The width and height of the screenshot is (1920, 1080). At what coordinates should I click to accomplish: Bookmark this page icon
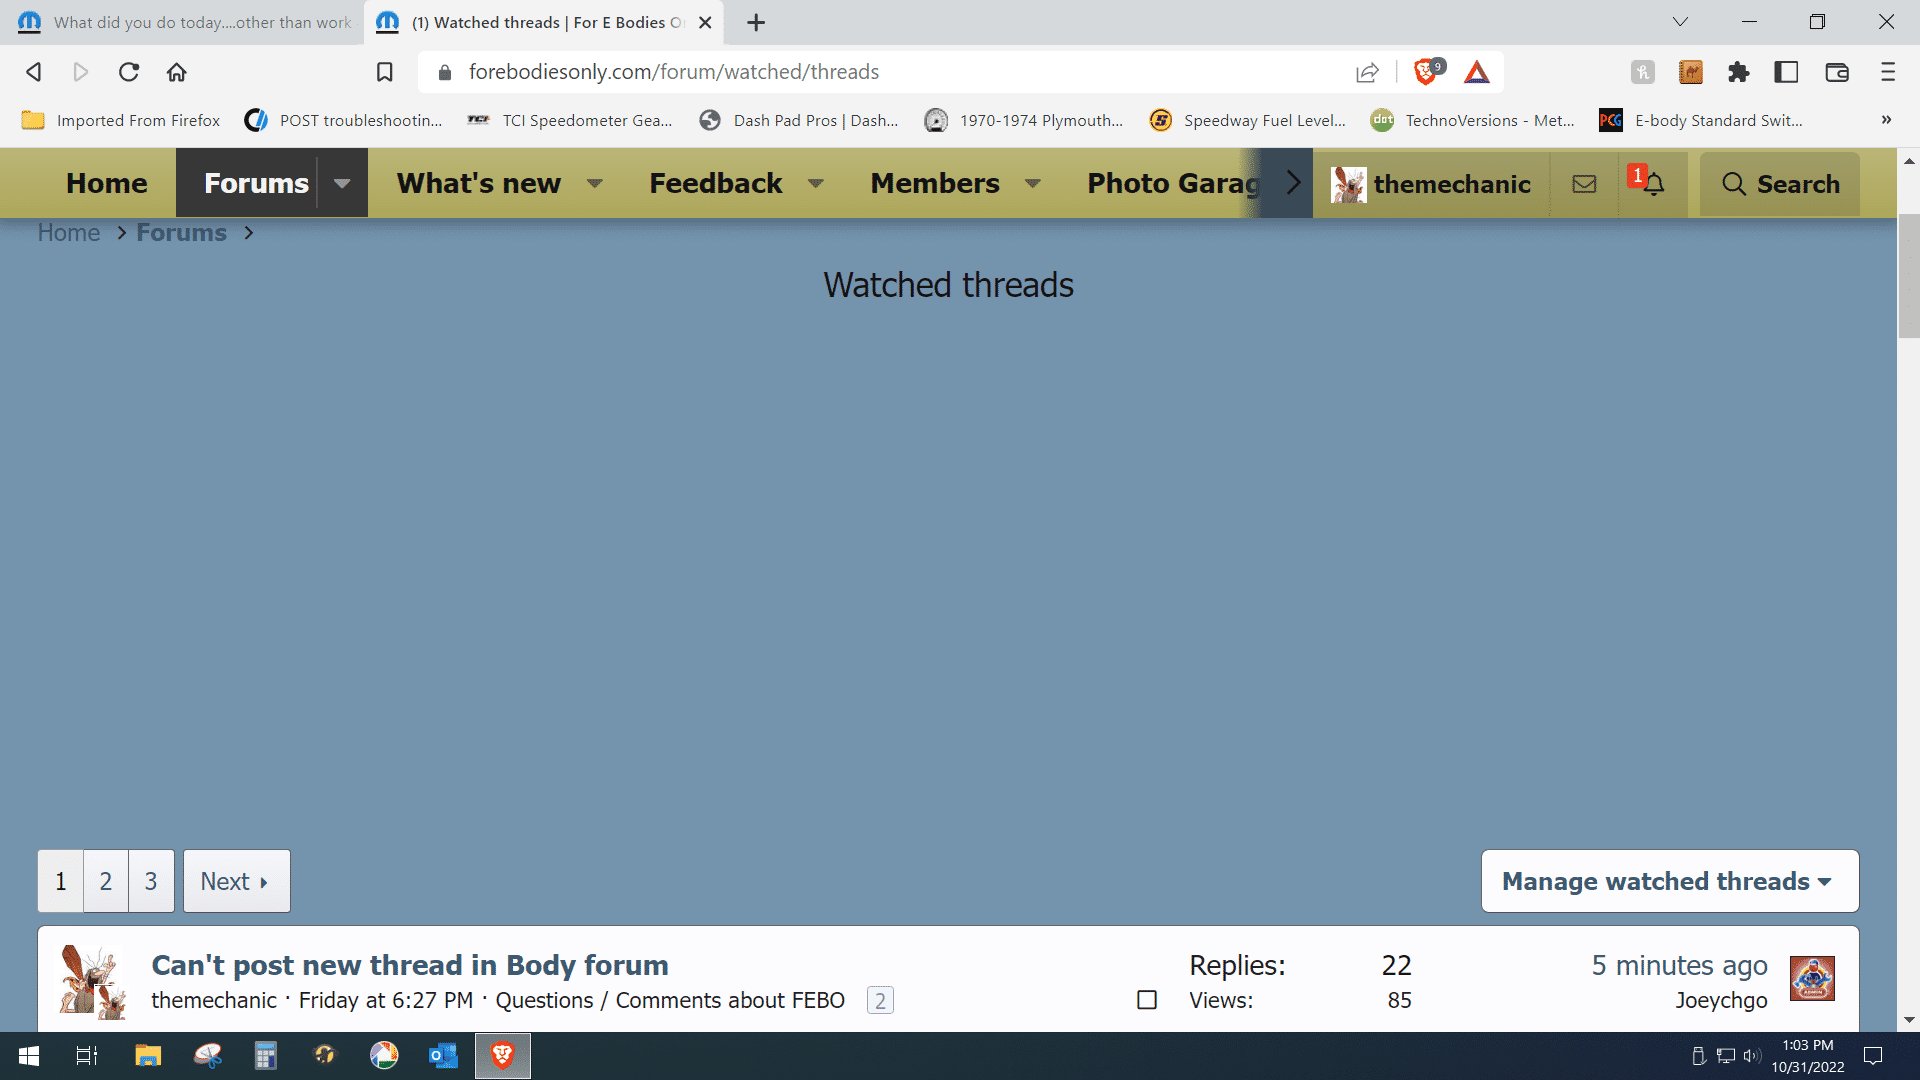click(384, 72)
